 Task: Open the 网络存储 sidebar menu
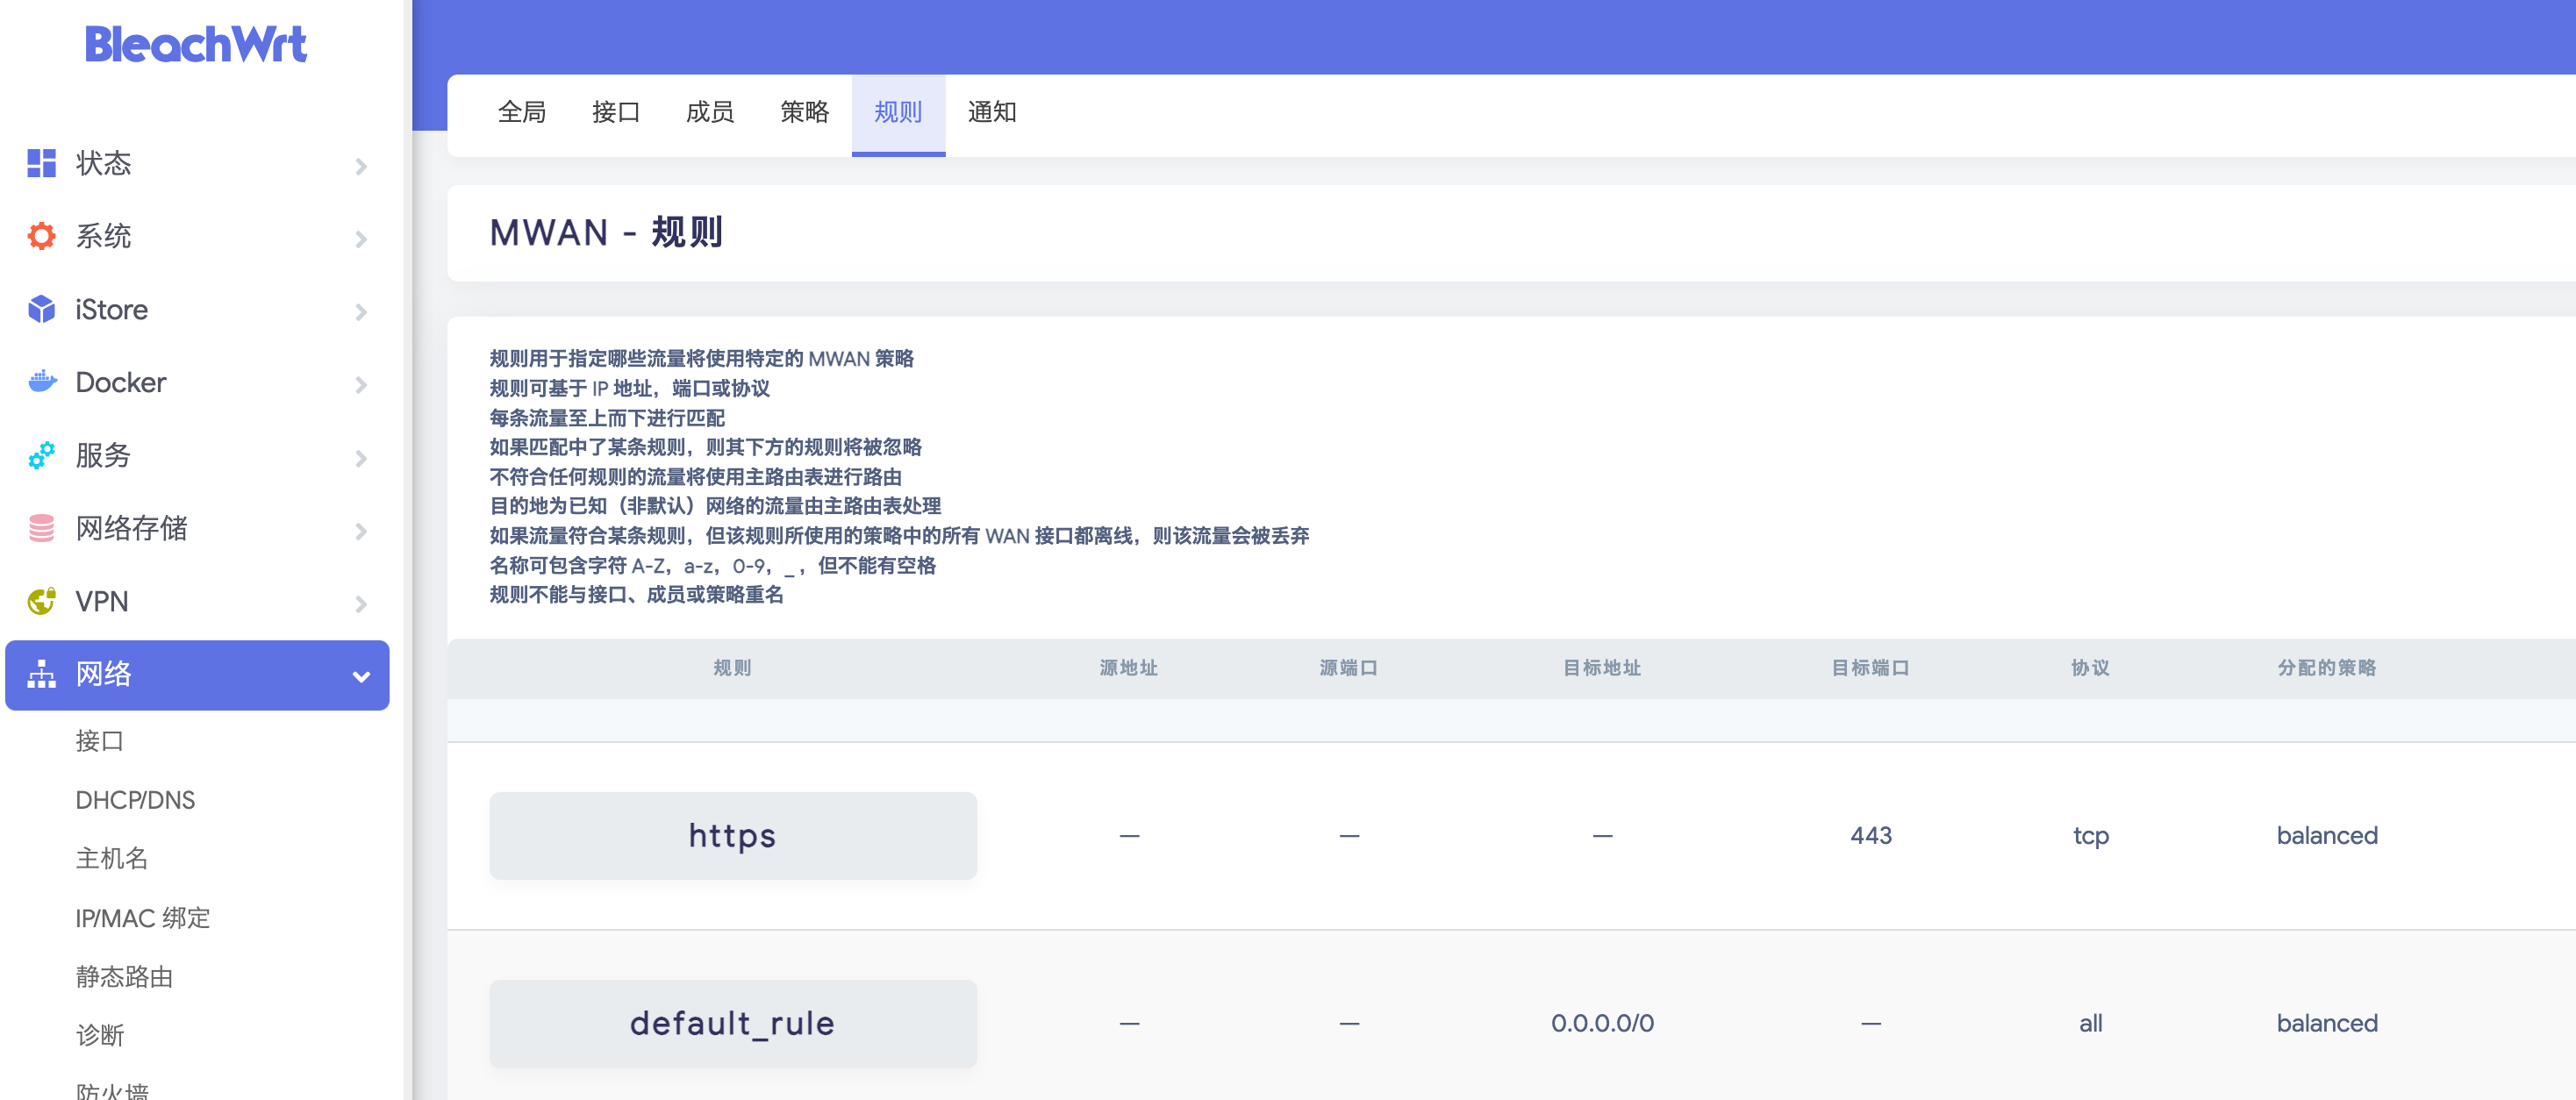[x=197, y=529]
